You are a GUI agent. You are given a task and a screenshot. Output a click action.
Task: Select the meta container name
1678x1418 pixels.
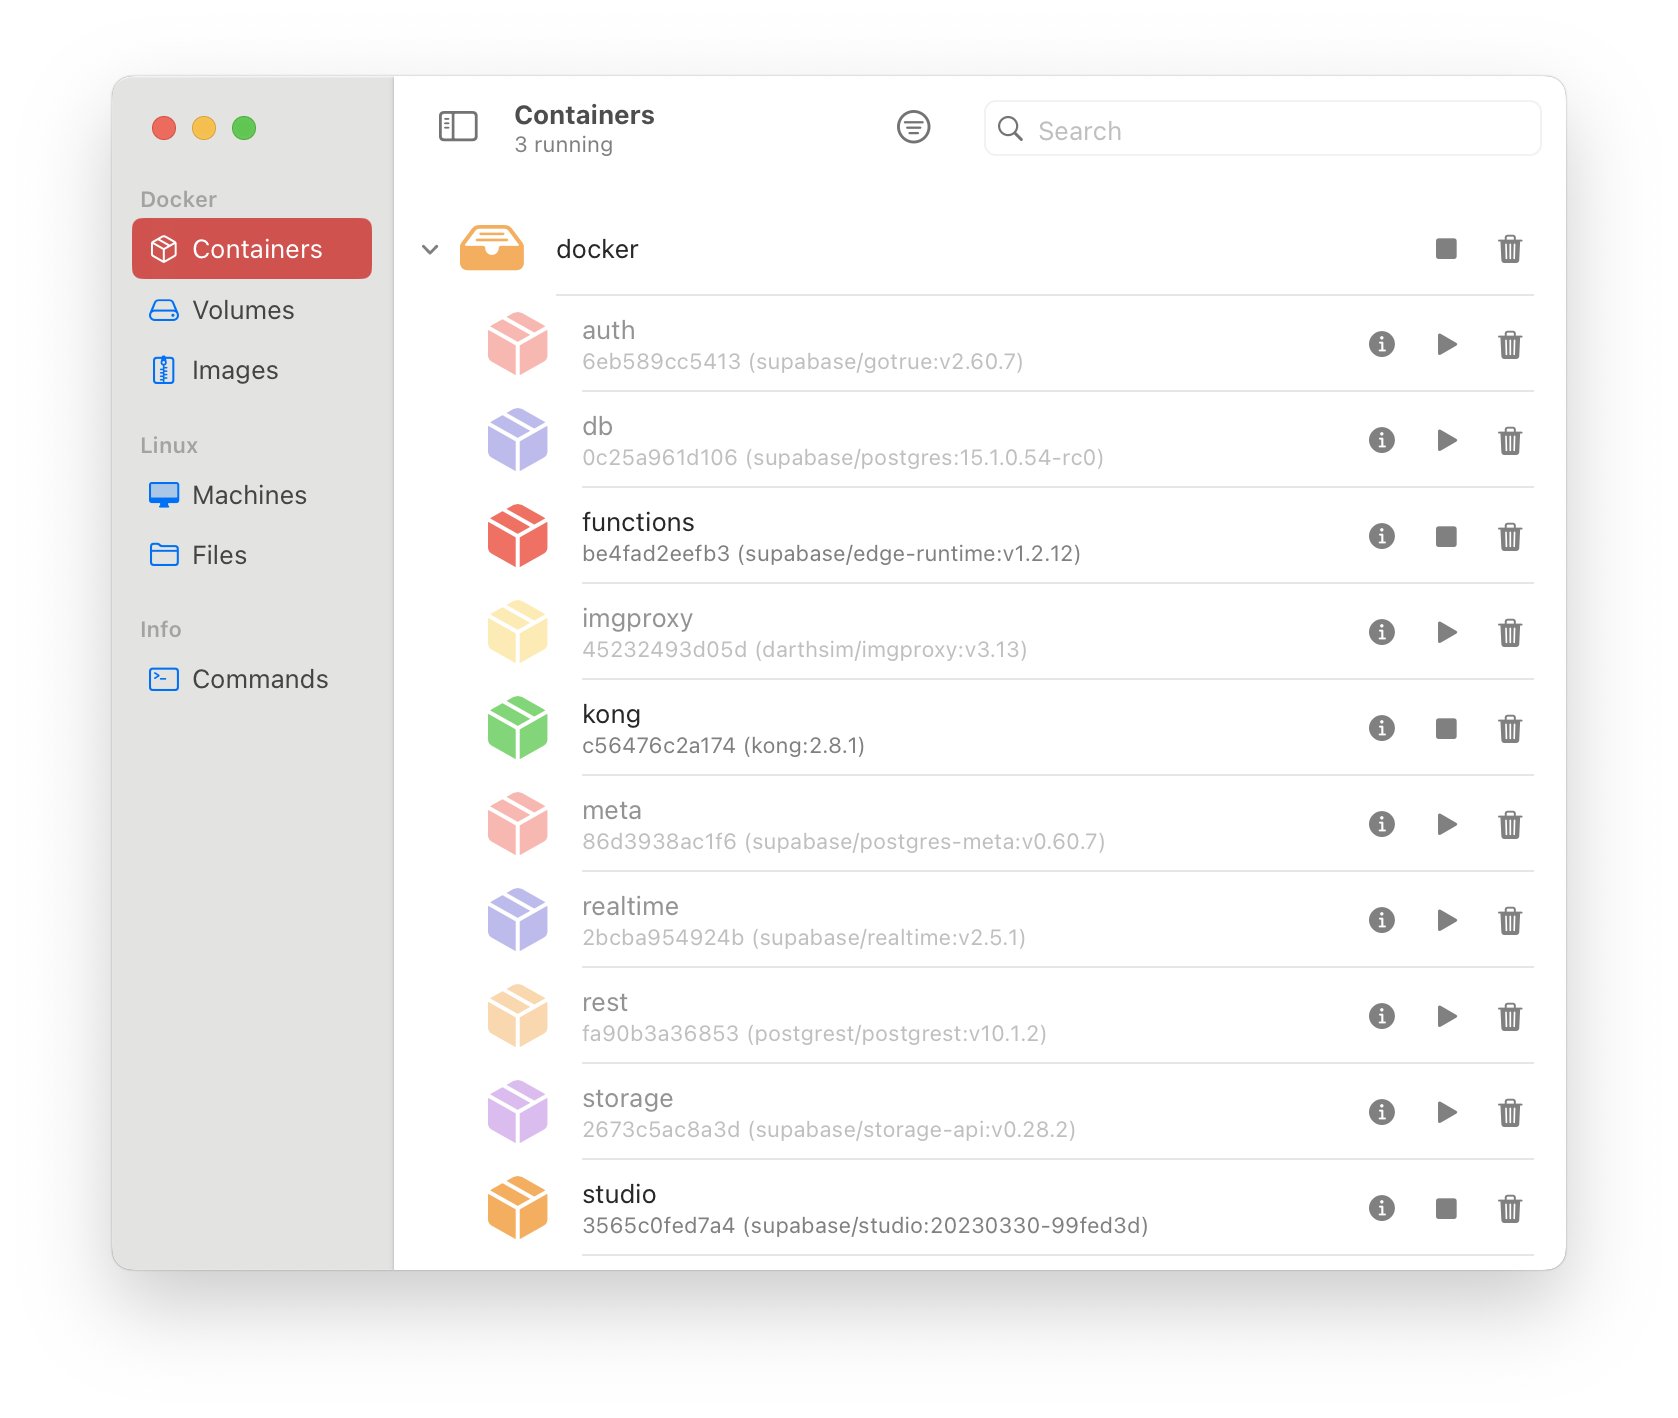click(612, 810)
